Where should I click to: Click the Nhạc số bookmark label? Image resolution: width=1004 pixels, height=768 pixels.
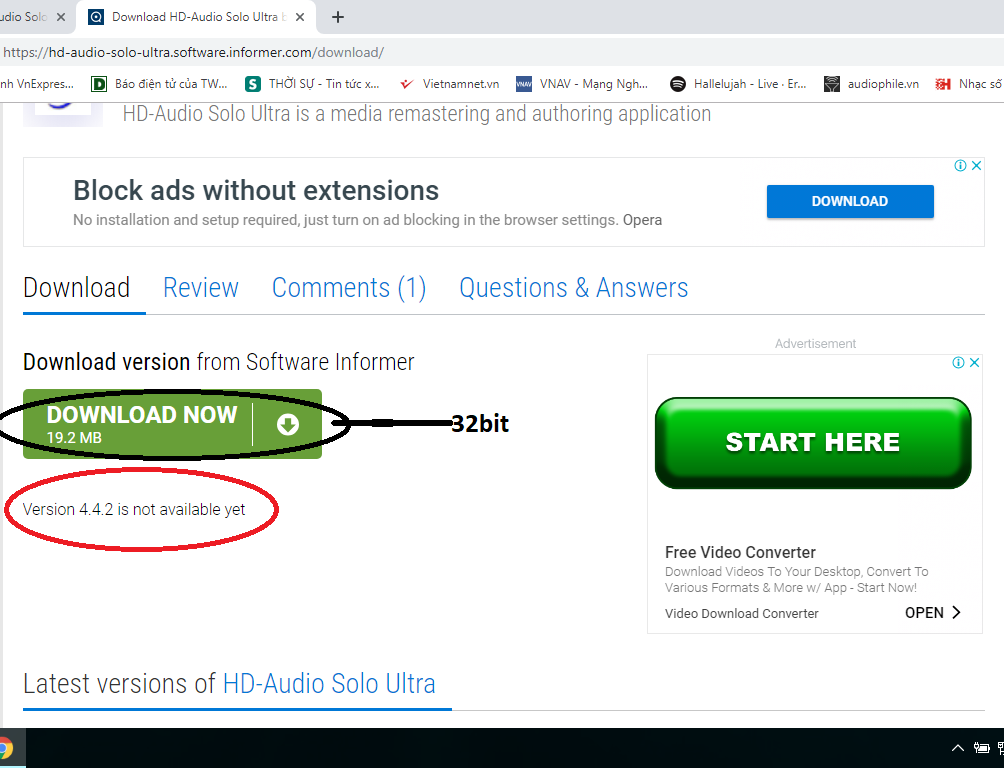click(x=980, y=84)
